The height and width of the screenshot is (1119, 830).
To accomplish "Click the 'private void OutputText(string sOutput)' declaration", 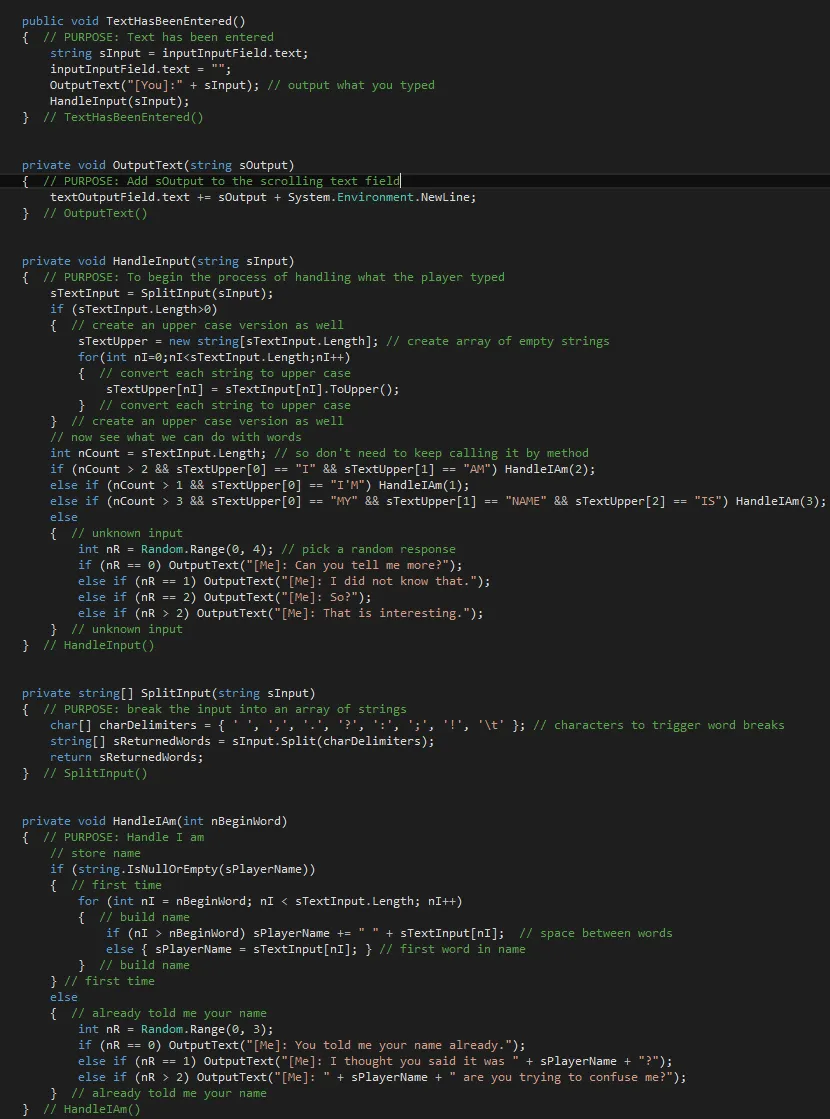I will pyautogui.click(x=158, y=165).
